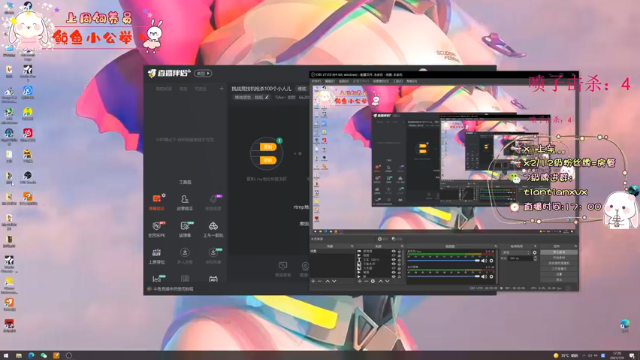Click the monitor icon at 直播伴侣 bottom bar
Screen dimensions: 640x360
(283, 266)
